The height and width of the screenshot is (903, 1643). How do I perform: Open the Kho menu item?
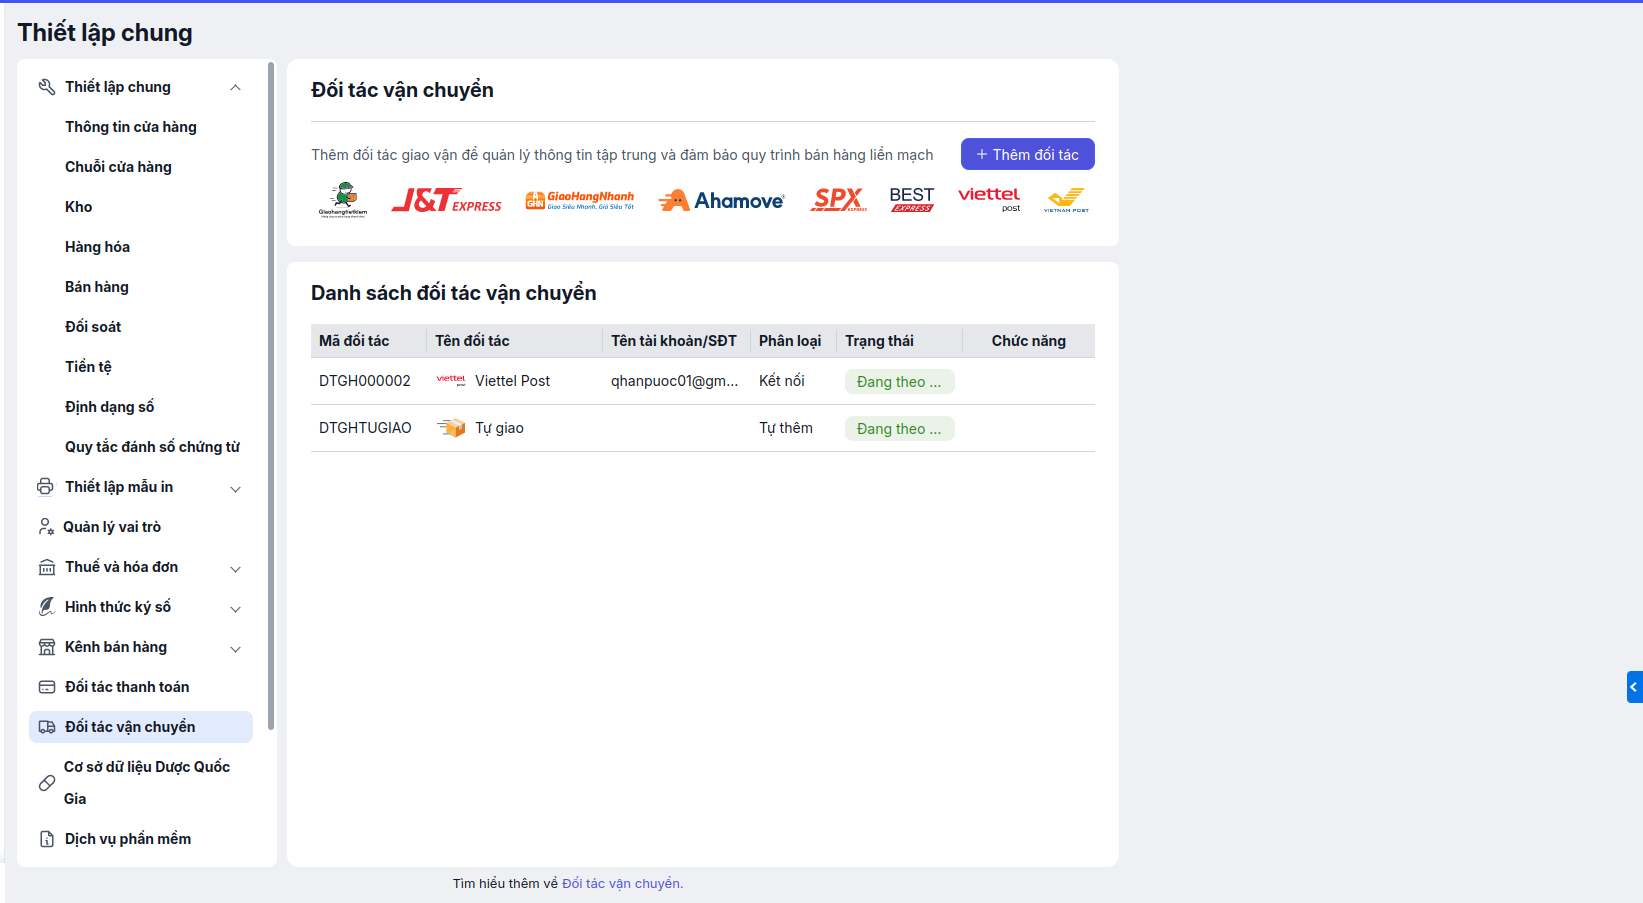[x=79, y=207]
